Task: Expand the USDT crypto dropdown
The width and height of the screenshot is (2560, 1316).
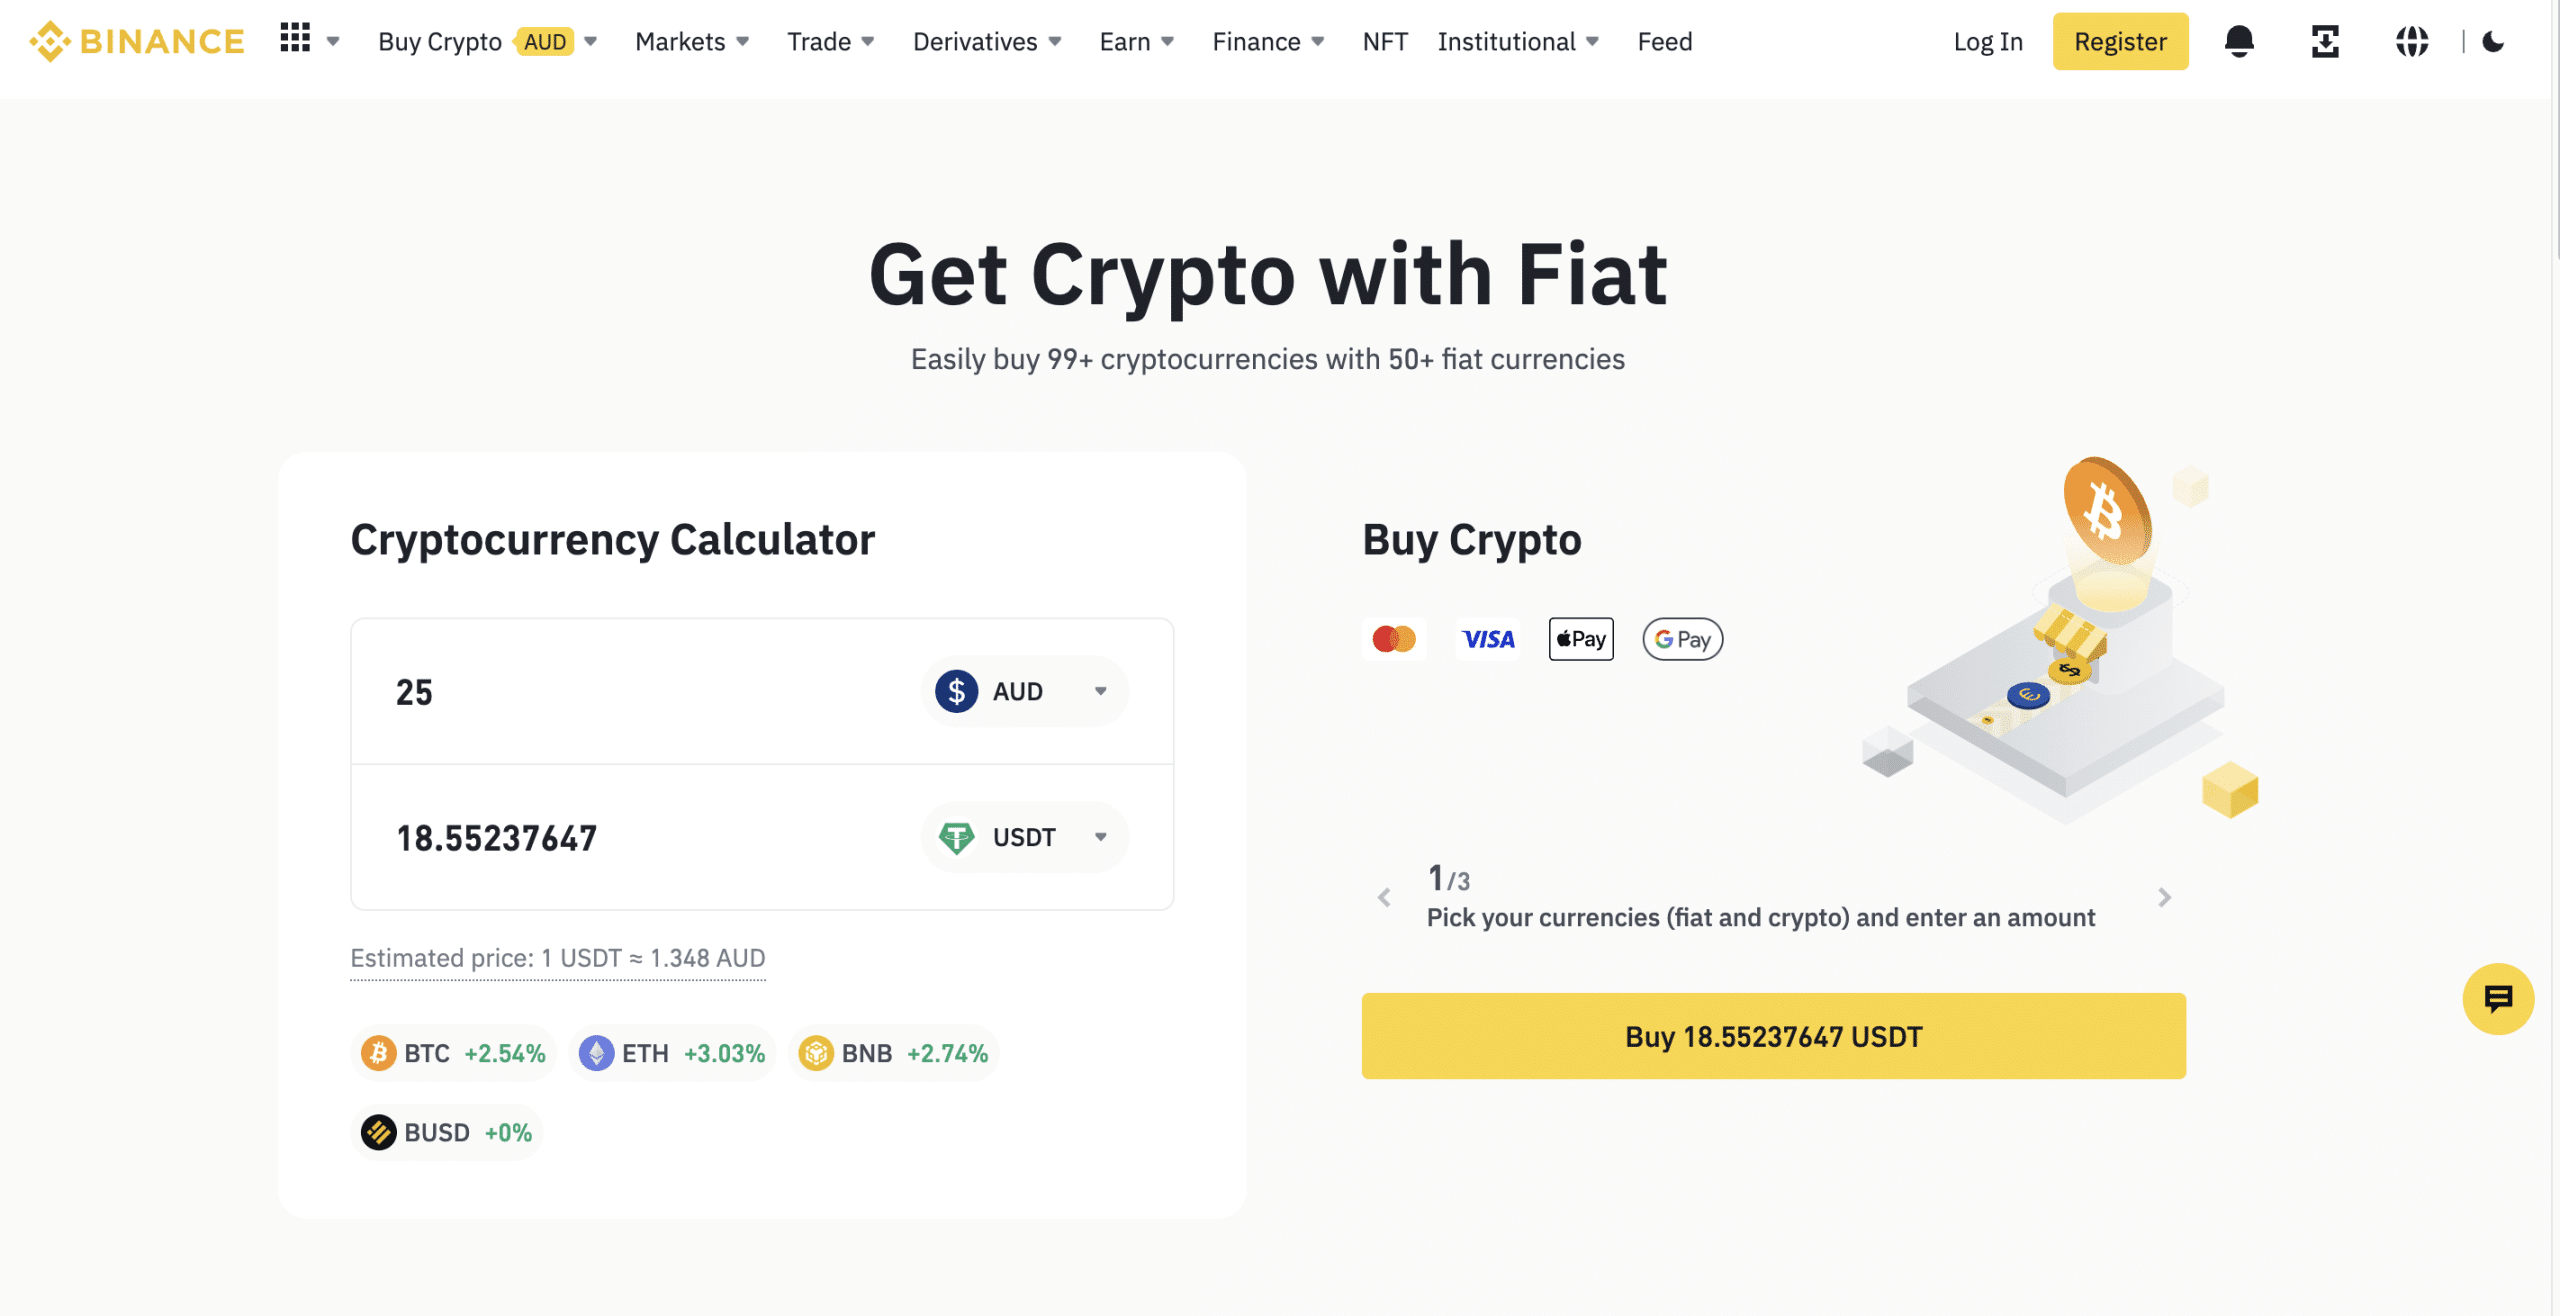Action: 1099,836
